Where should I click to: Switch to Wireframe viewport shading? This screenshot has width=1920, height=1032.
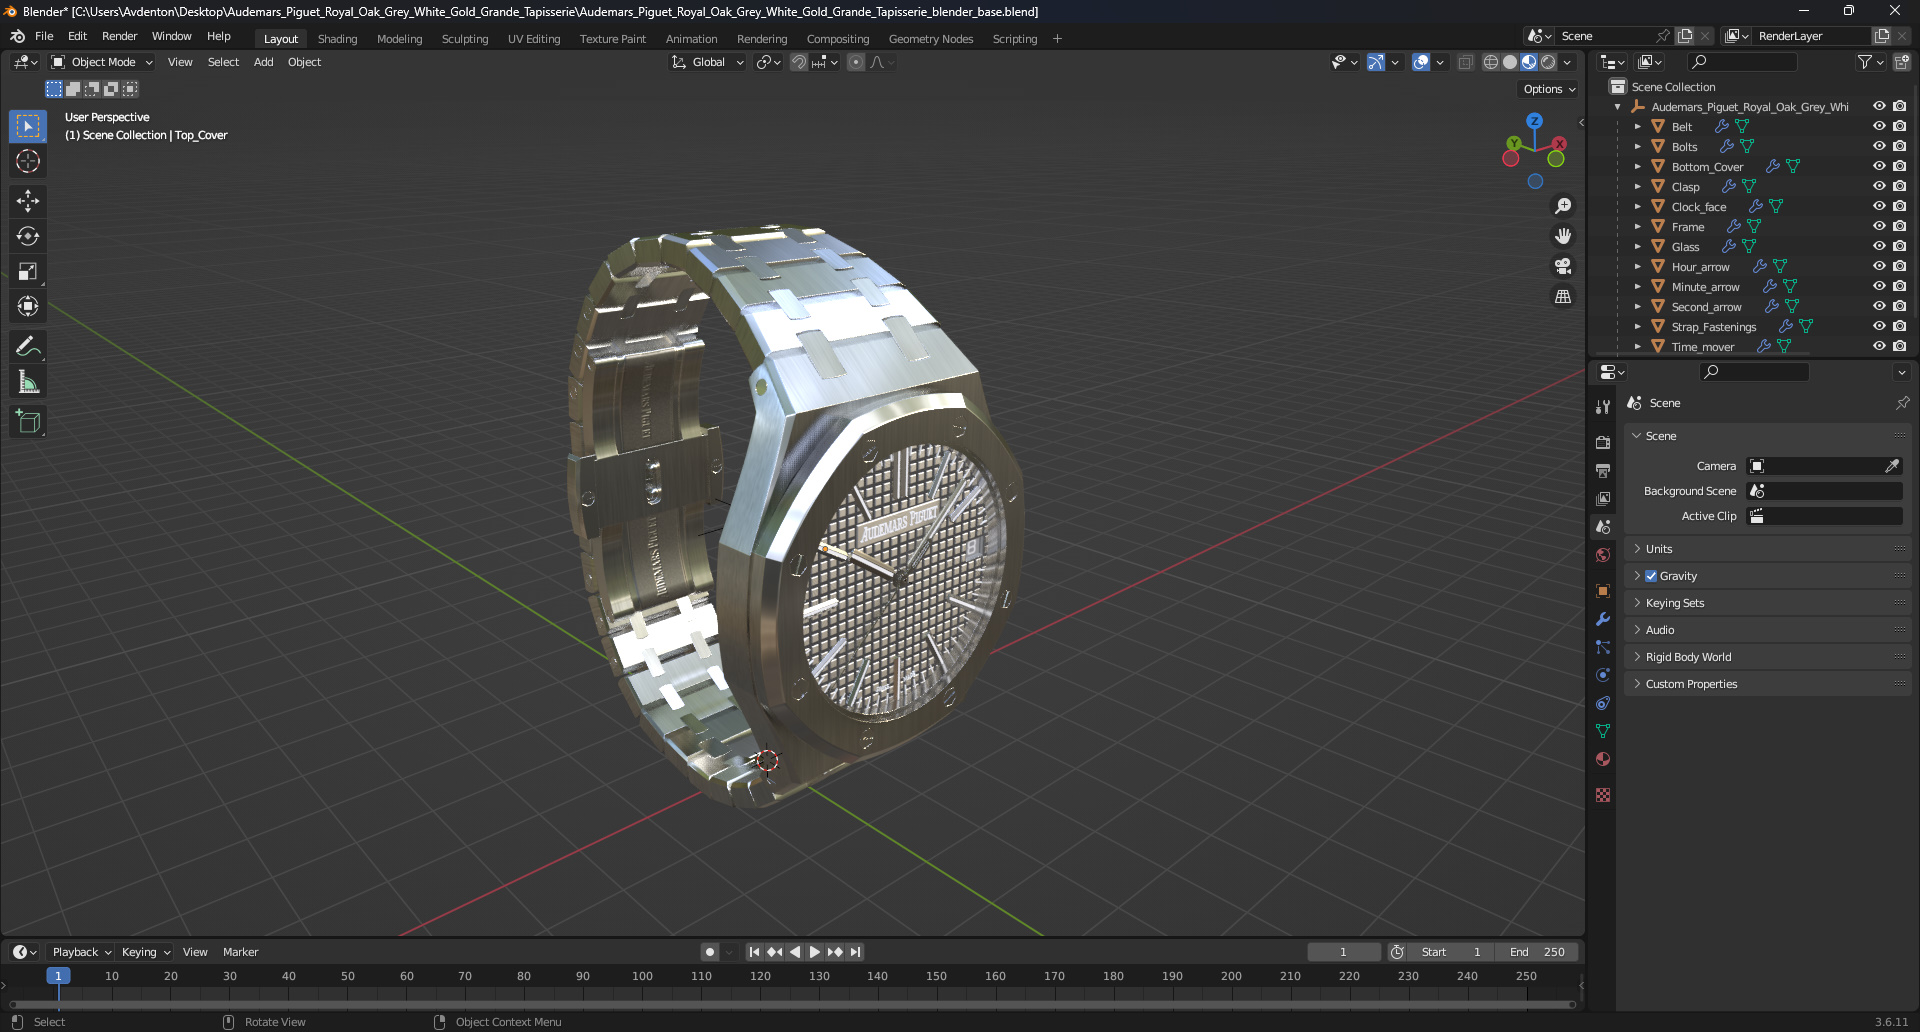click(1491, 62)
